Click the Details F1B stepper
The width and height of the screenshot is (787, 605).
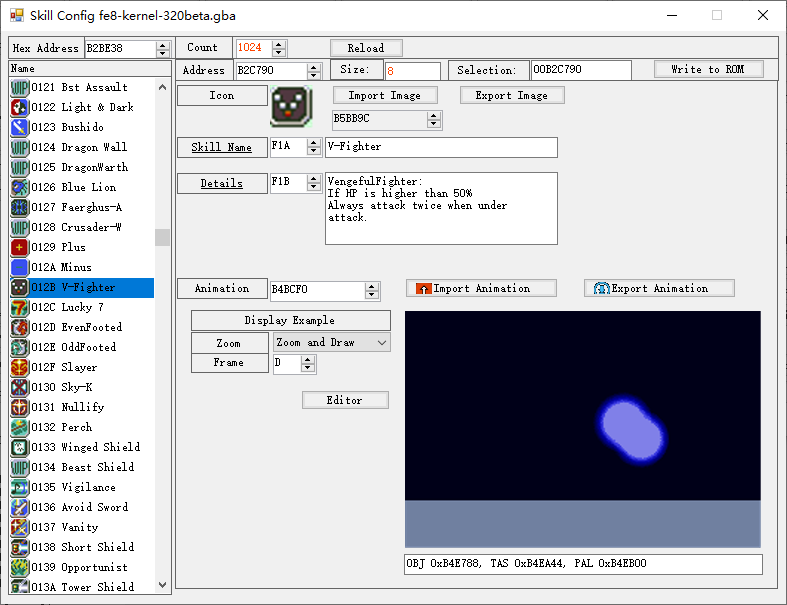pos(314,183)
